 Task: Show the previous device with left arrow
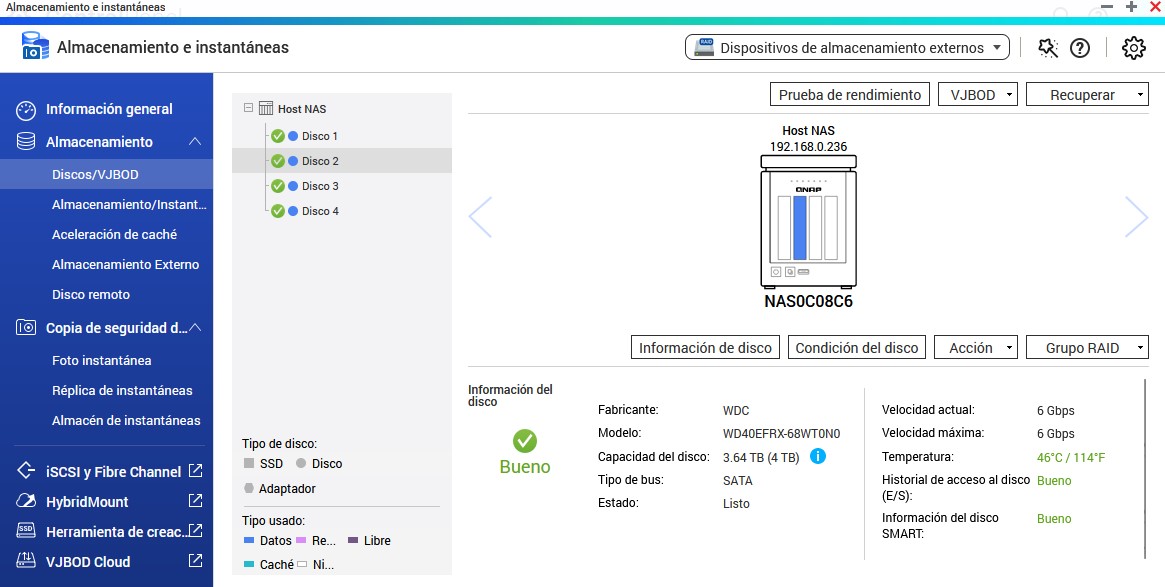point(480,217)
